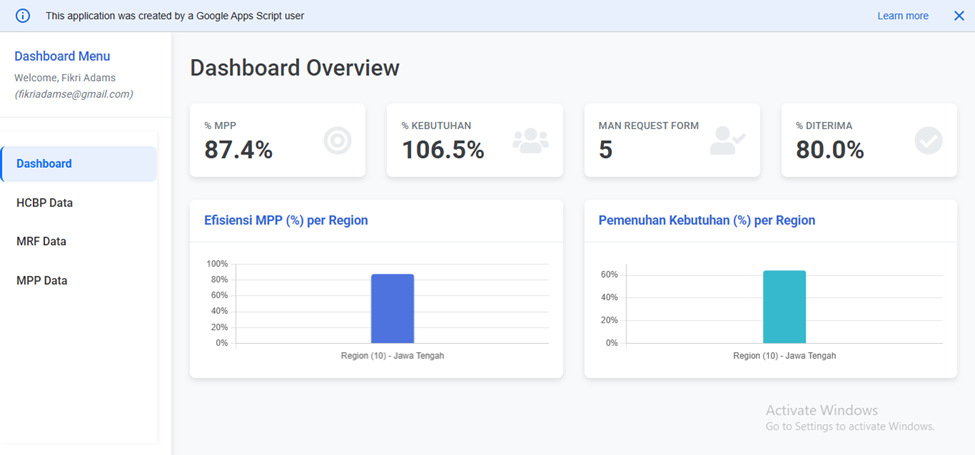Click the Efisiensi MPP (%) per Region title
This screenshot has height=455, width=975.
pos(284,221)
